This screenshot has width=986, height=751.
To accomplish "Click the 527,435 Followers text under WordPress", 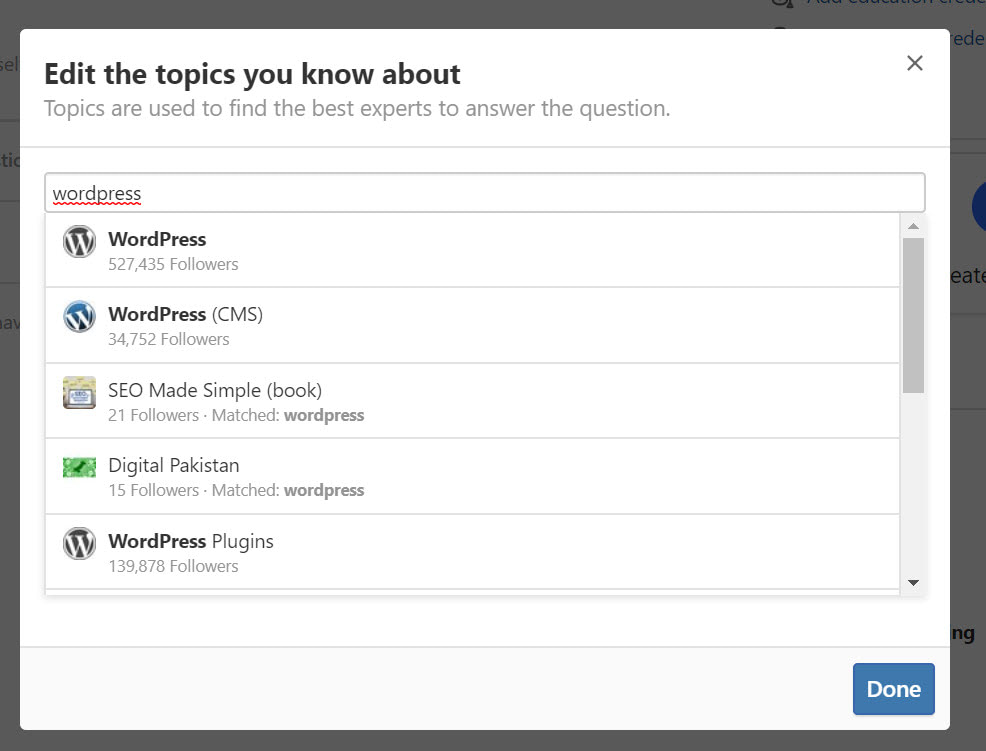I will [x=173, y=263].
